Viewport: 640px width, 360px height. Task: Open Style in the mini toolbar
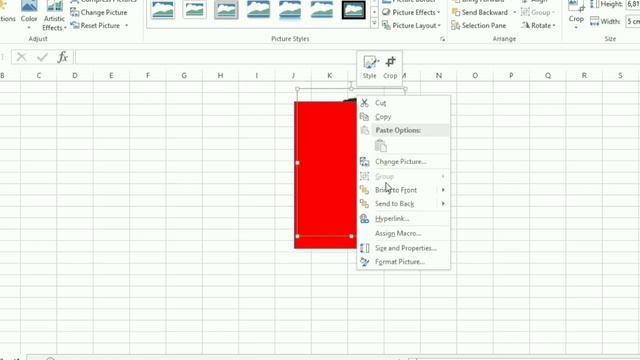point(370,67)
